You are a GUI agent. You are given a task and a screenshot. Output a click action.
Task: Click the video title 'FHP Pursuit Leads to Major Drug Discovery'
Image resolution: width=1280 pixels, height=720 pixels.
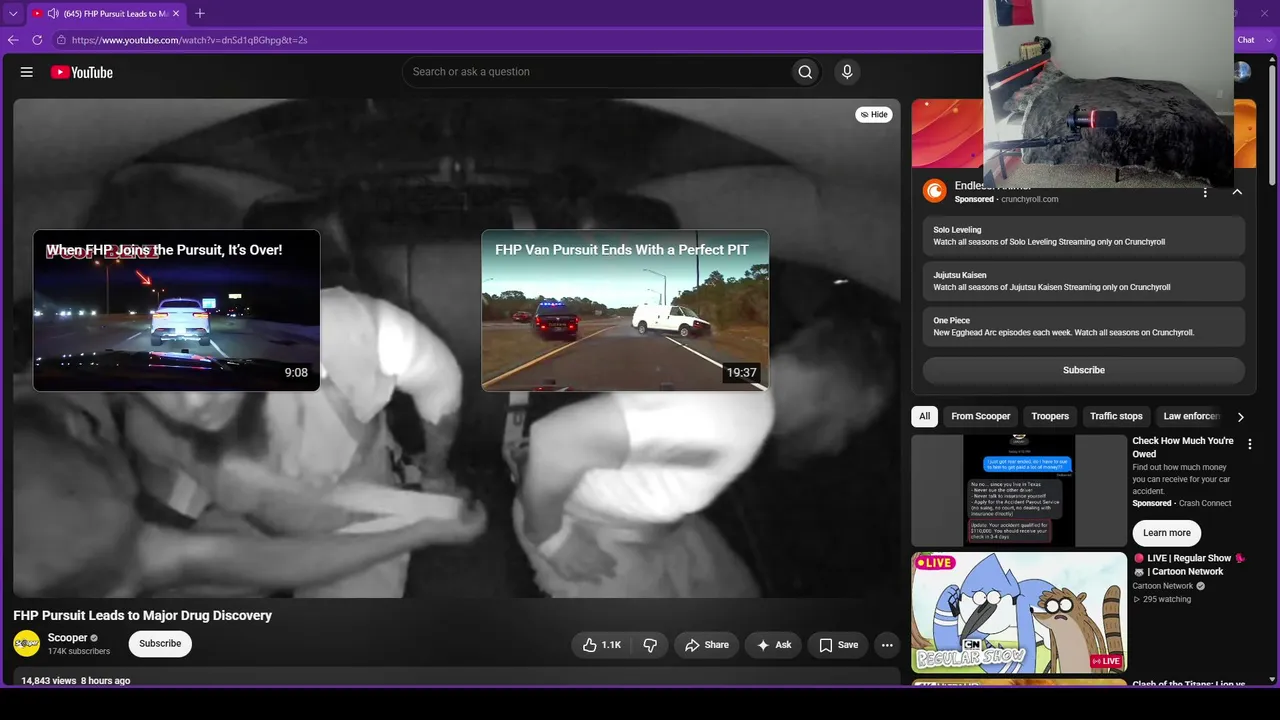tap(143, 615)
